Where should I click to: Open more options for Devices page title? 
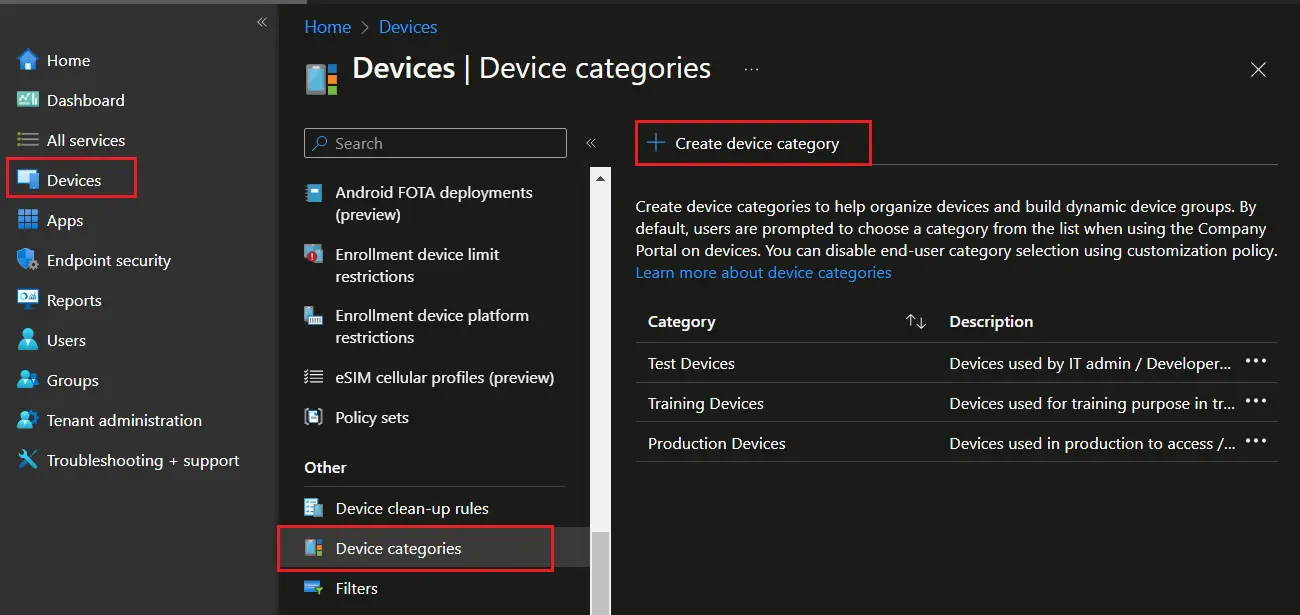pos(751,70)
